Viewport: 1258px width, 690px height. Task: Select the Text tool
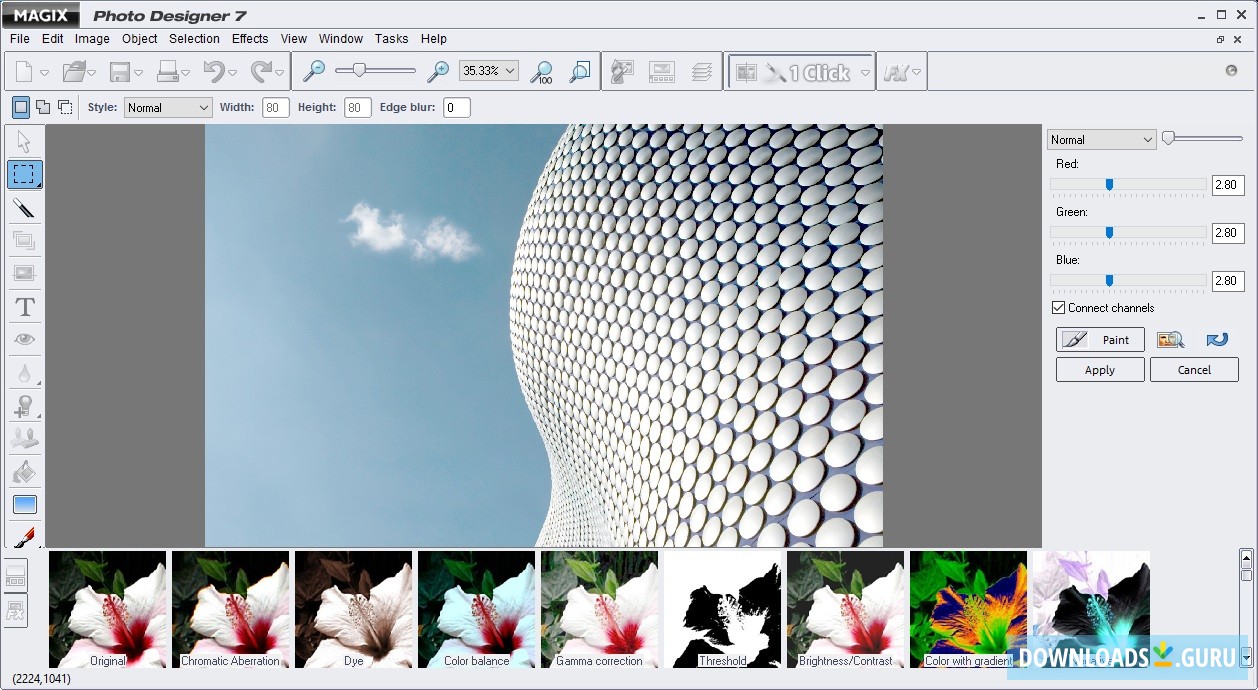[x=24, y=307]
